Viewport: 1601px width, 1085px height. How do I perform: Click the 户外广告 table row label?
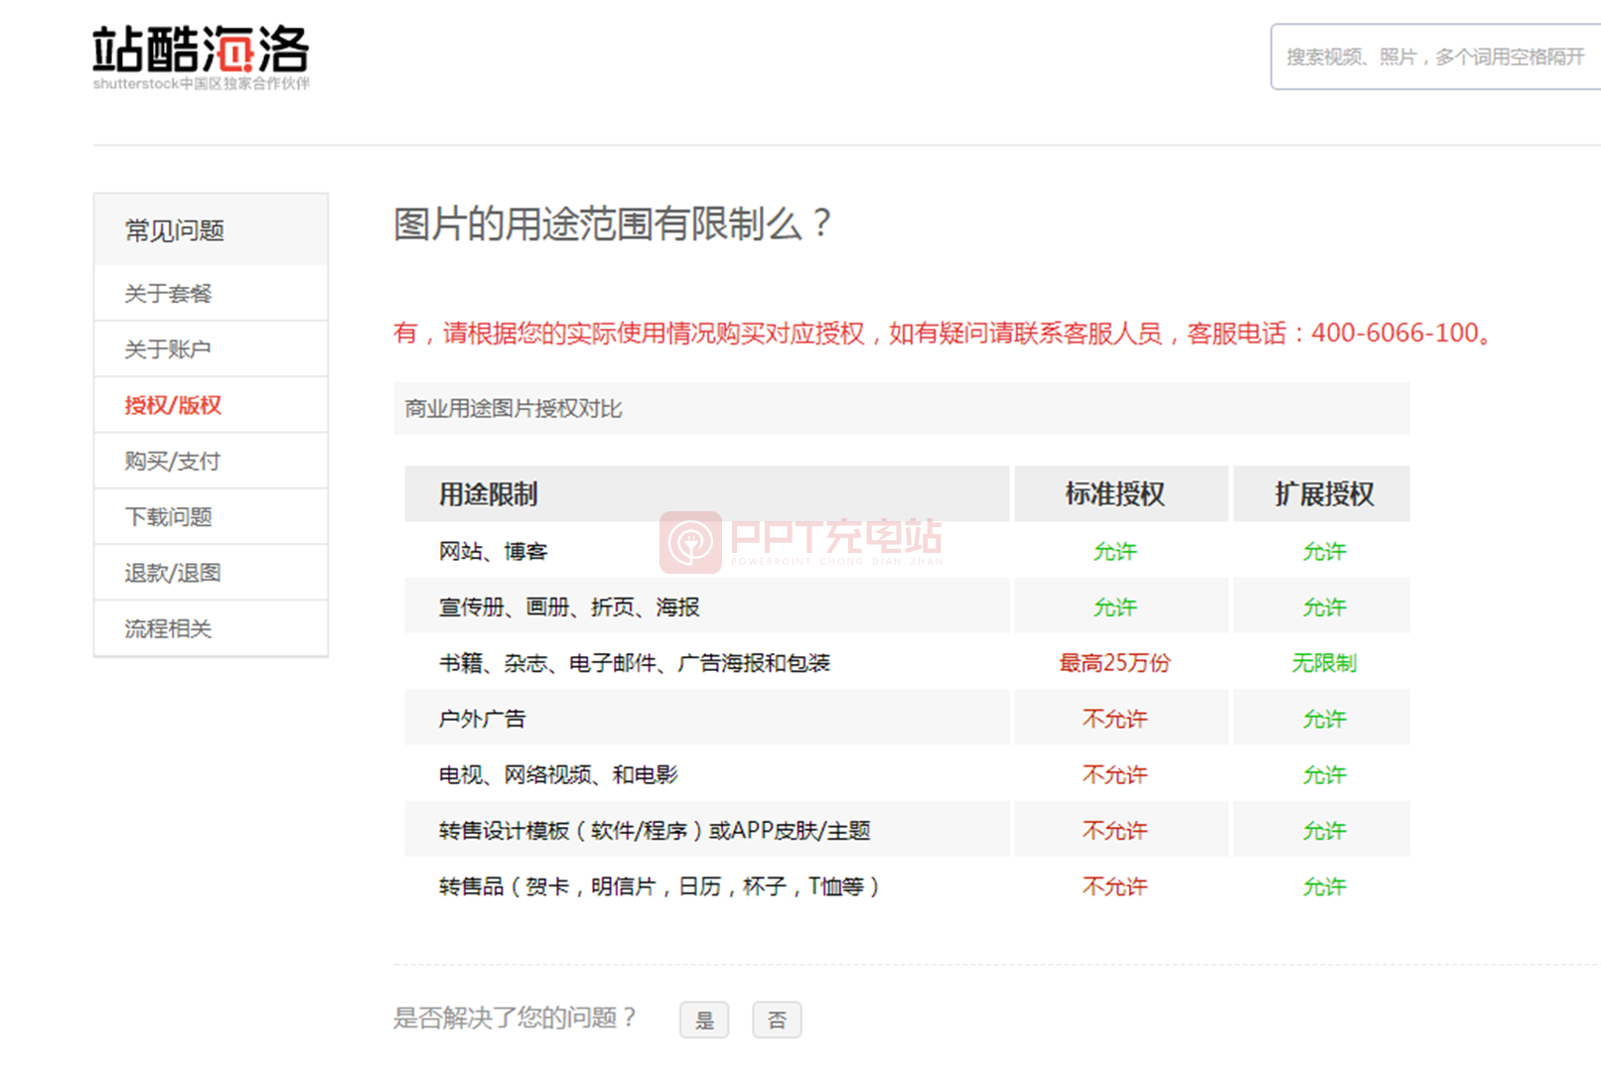click(x=482, y=719)
